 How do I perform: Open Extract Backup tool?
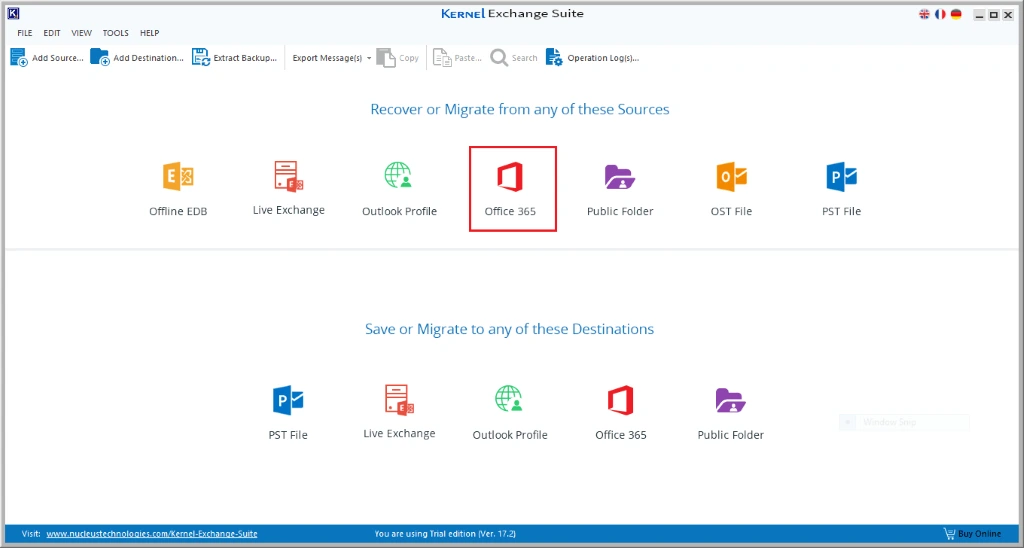(x=234, y=57)
